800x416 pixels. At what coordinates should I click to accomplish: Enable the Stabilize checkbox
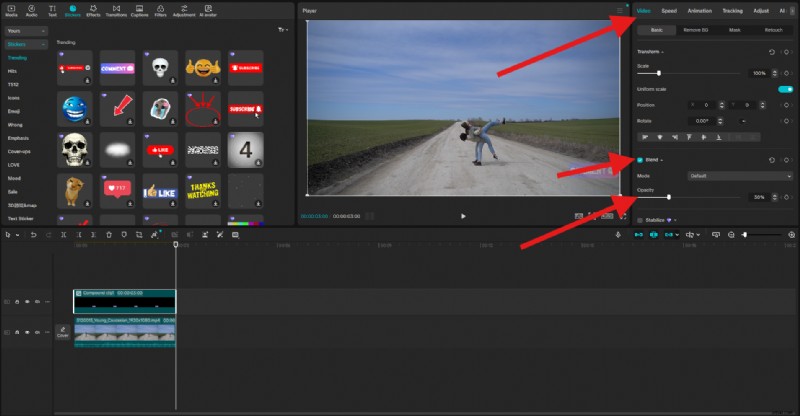coord(640,221)
